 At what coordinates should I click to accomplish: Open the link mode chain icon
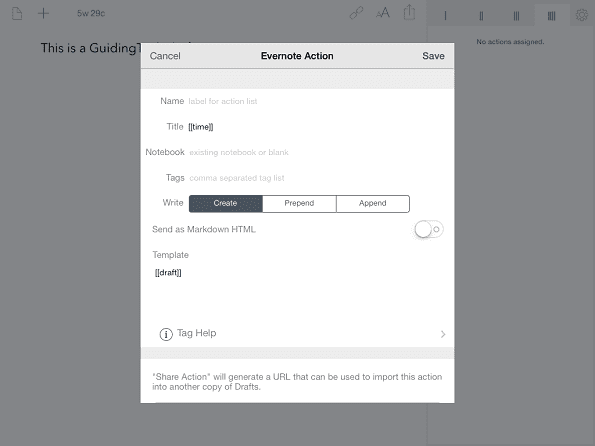(x=356, y=13)
